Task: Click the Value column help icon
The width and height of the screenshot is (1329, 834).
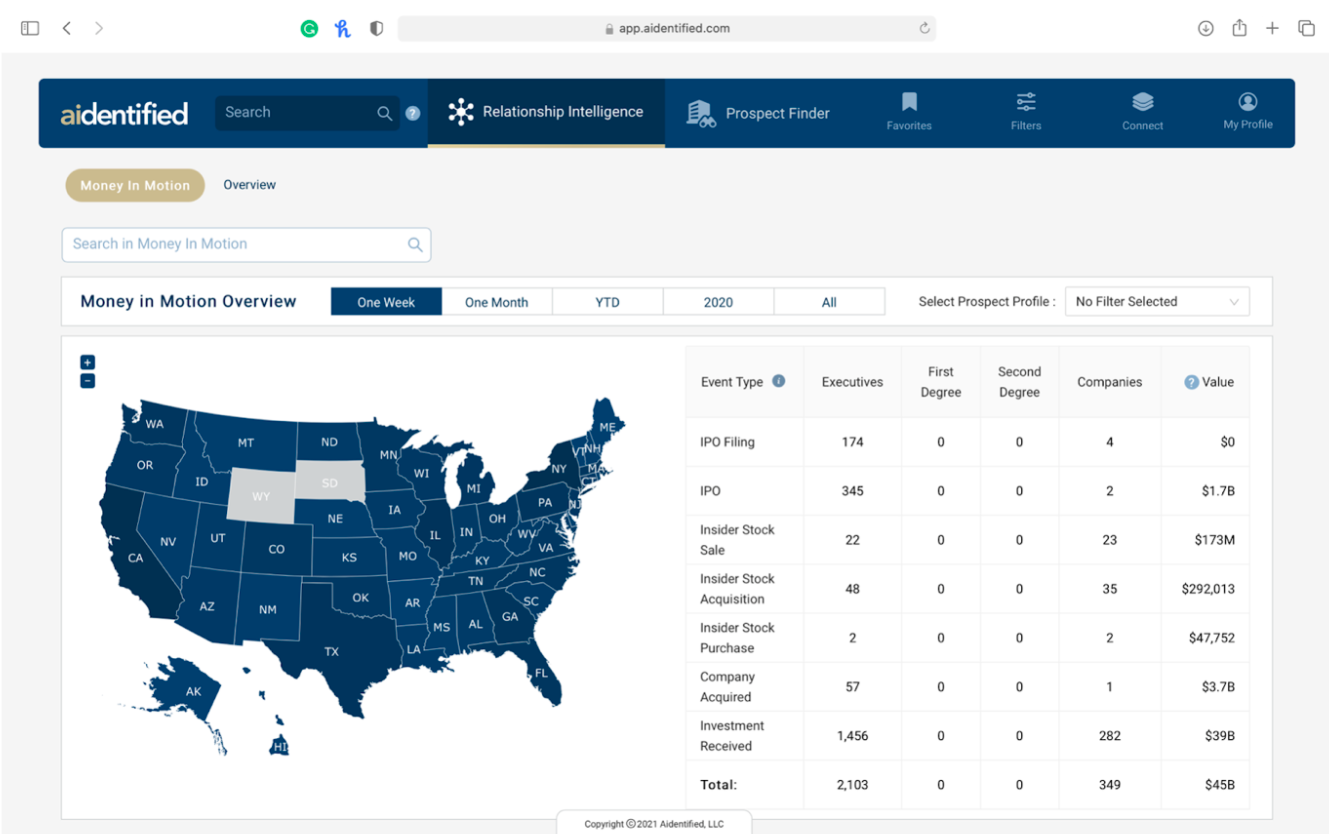Action: point(1191,382)
